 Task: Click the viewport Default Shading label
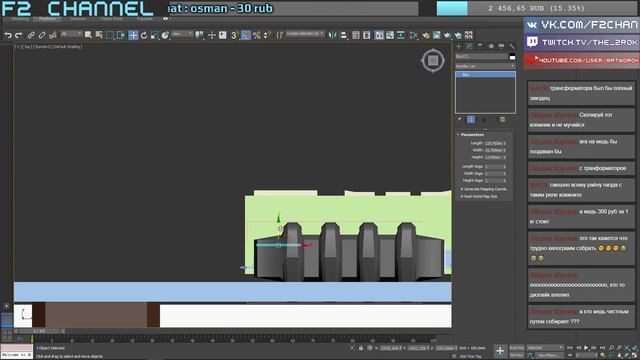pyautogui.click(x=69, y=47)
